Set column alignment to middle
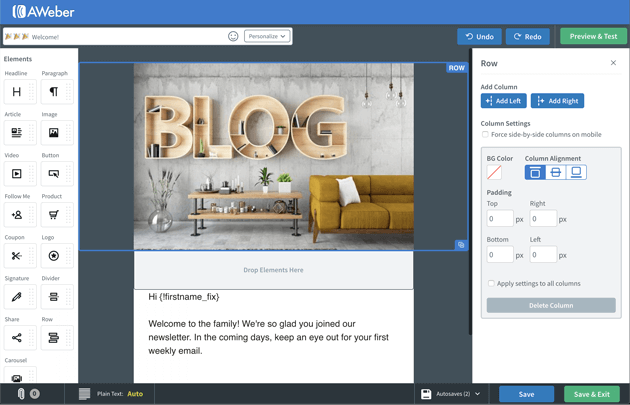The height and width of the screenshot is (405, 630). [556, 172]
